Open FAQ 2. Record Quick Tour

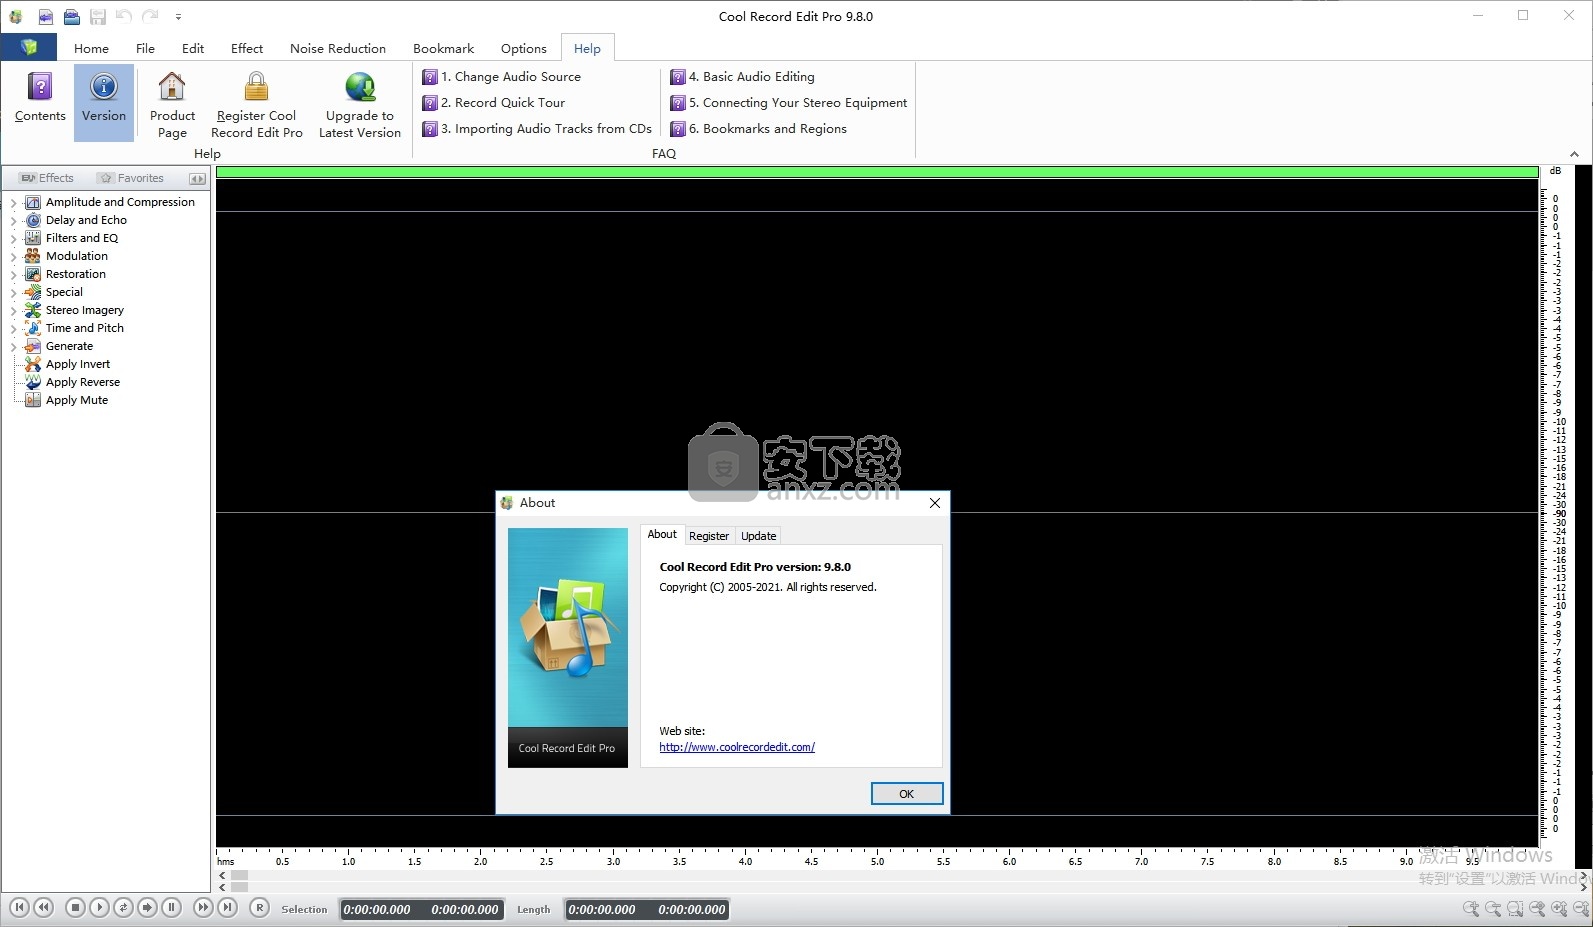(x=494, y=103)
